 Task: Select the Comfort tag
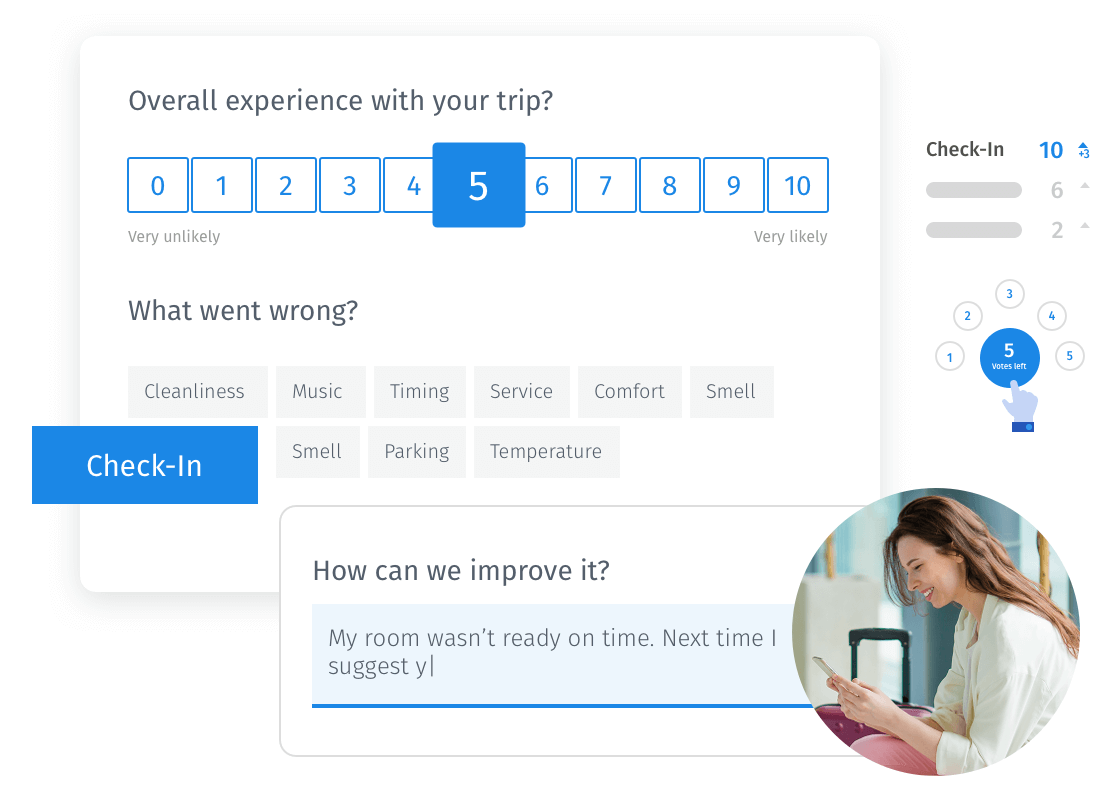pos(629,391)
